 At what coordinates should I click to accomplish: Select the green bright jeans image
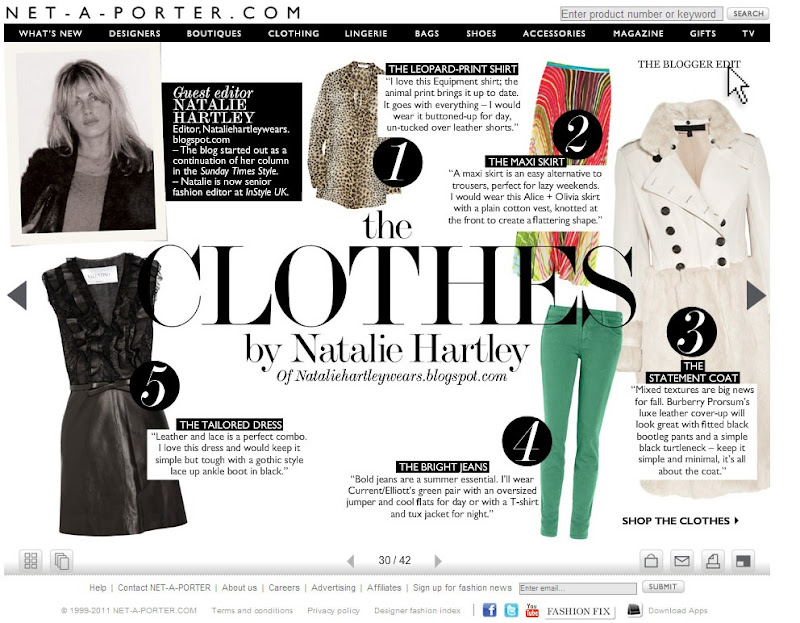tap(578, 423)
